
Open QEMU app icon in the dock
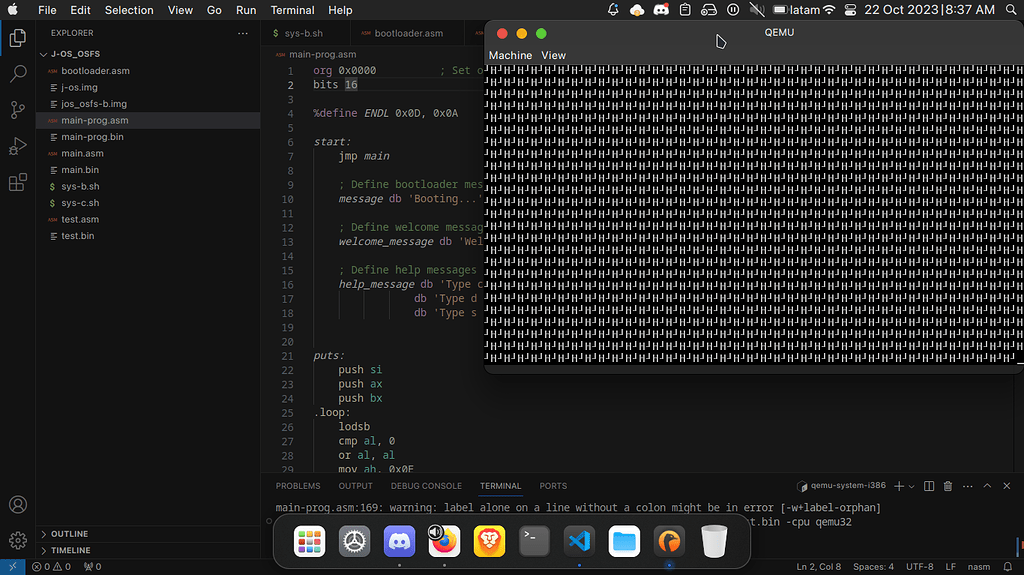[x=669, y=541]
